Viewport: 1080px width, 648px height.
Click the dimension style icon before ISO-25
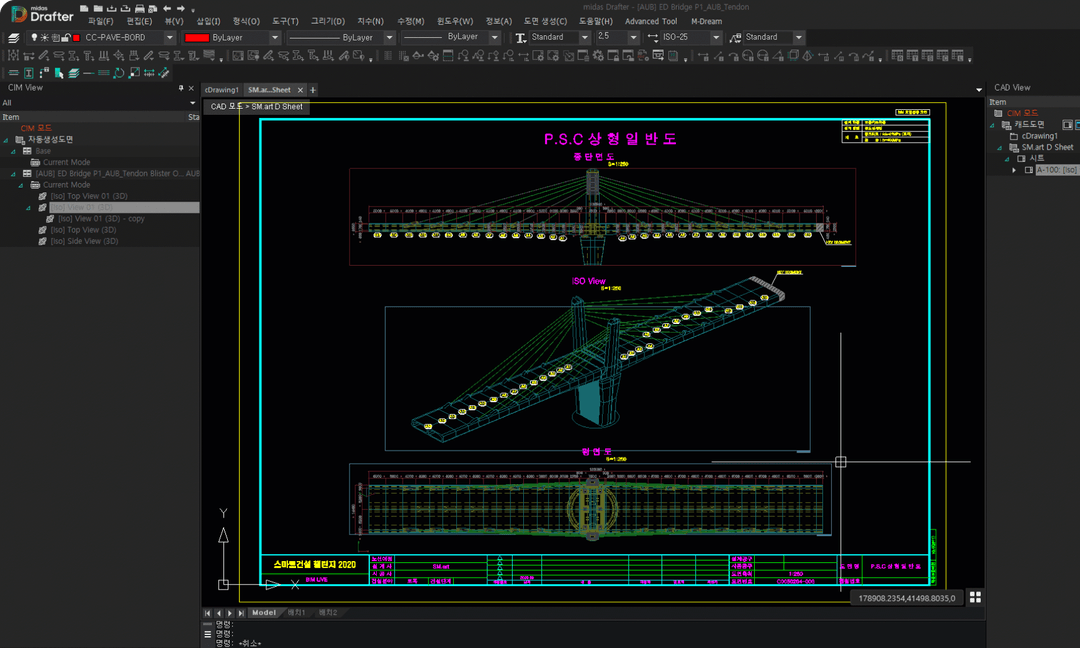[x=653, y=38]
